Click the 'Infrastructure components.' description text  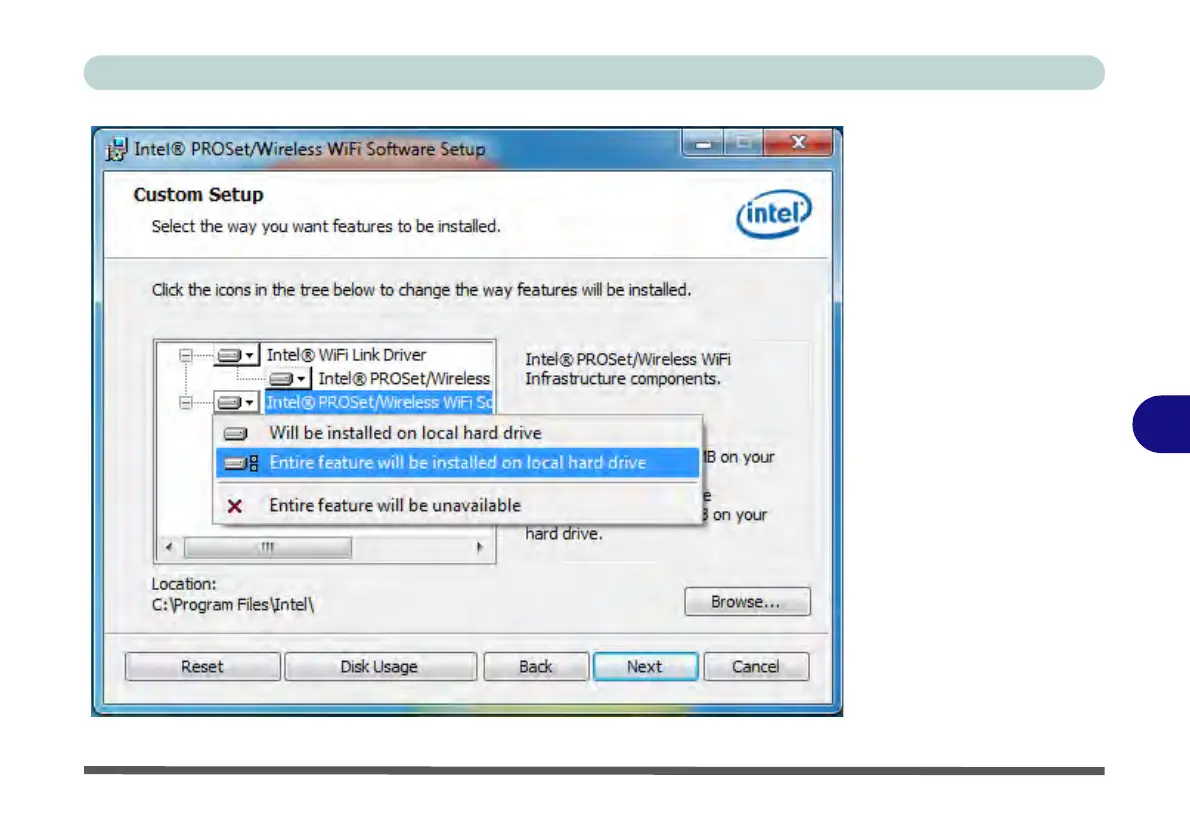623,379
